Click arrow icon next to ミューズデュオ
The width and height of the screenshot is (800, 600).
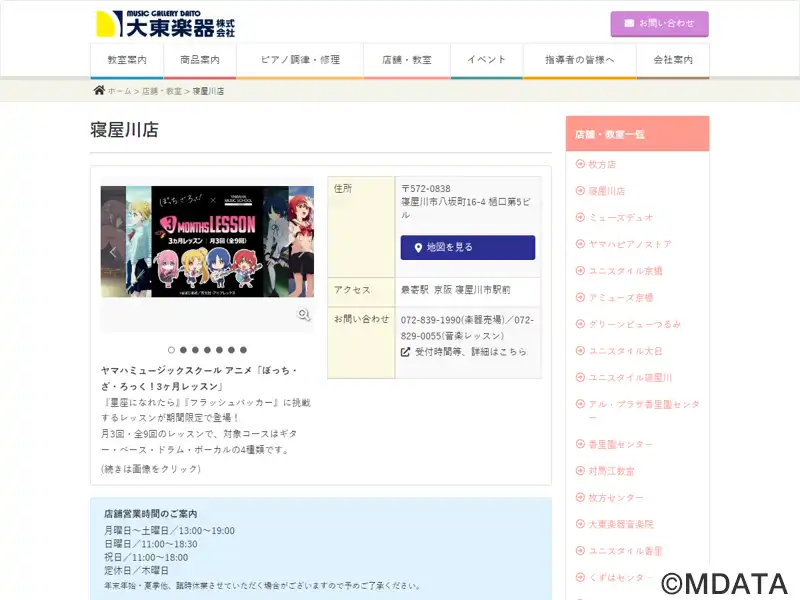580,217
